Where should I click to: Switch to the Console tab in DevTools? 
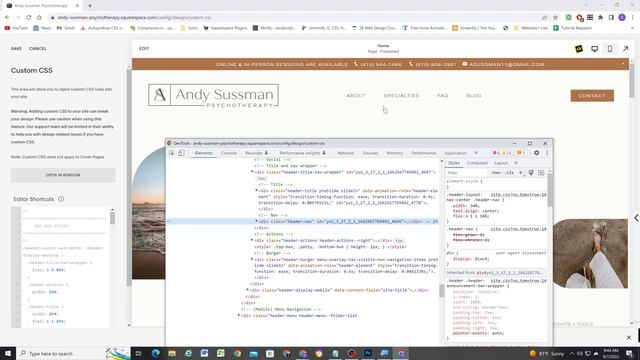click(x=229, y=153)
